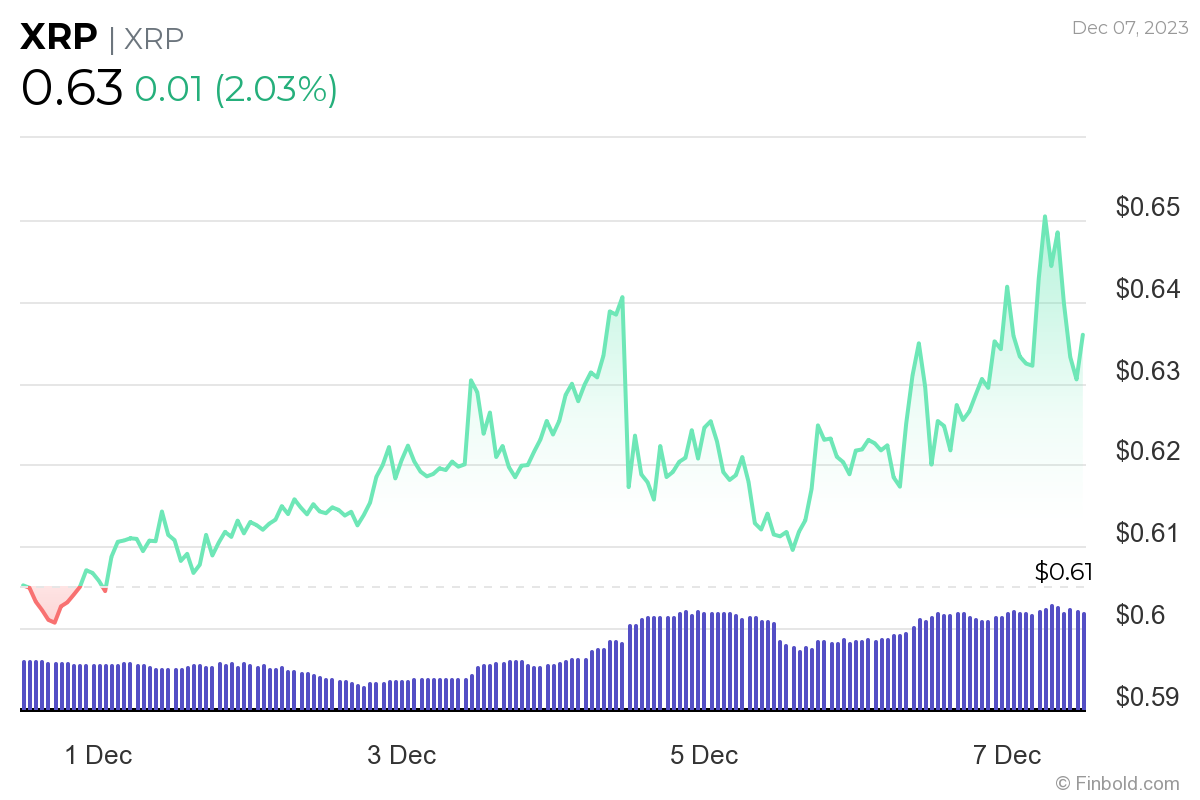Screen dimensions: 1200x800
Task: Click the highest peak of the price line
Action: click(1045, 216)
